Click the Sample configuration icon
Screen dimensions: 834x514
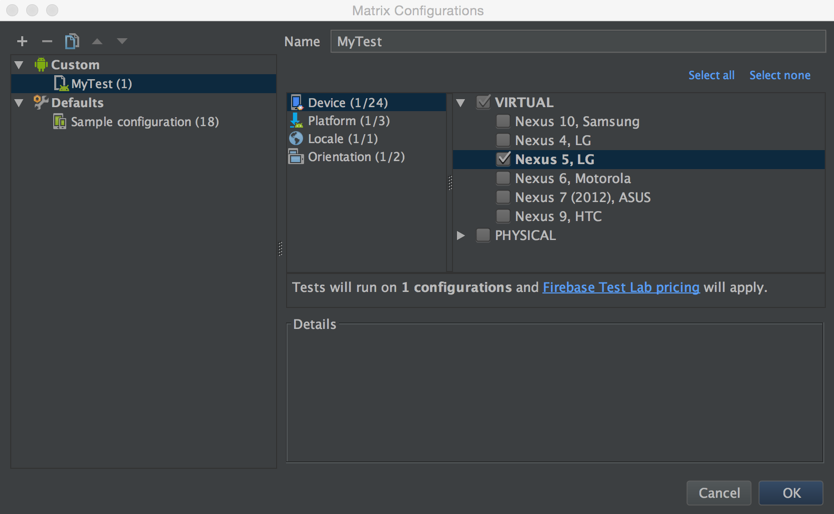click(60, 121)
